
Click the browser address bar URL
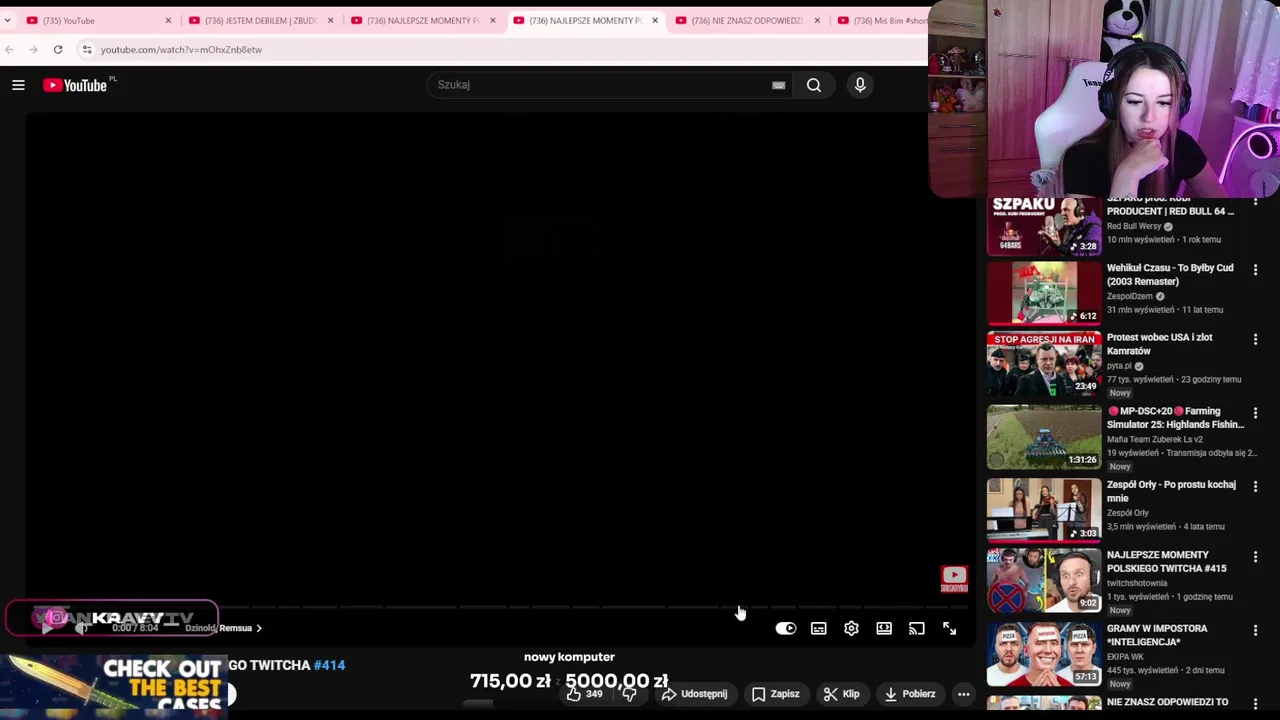click(x=181, y=49)
